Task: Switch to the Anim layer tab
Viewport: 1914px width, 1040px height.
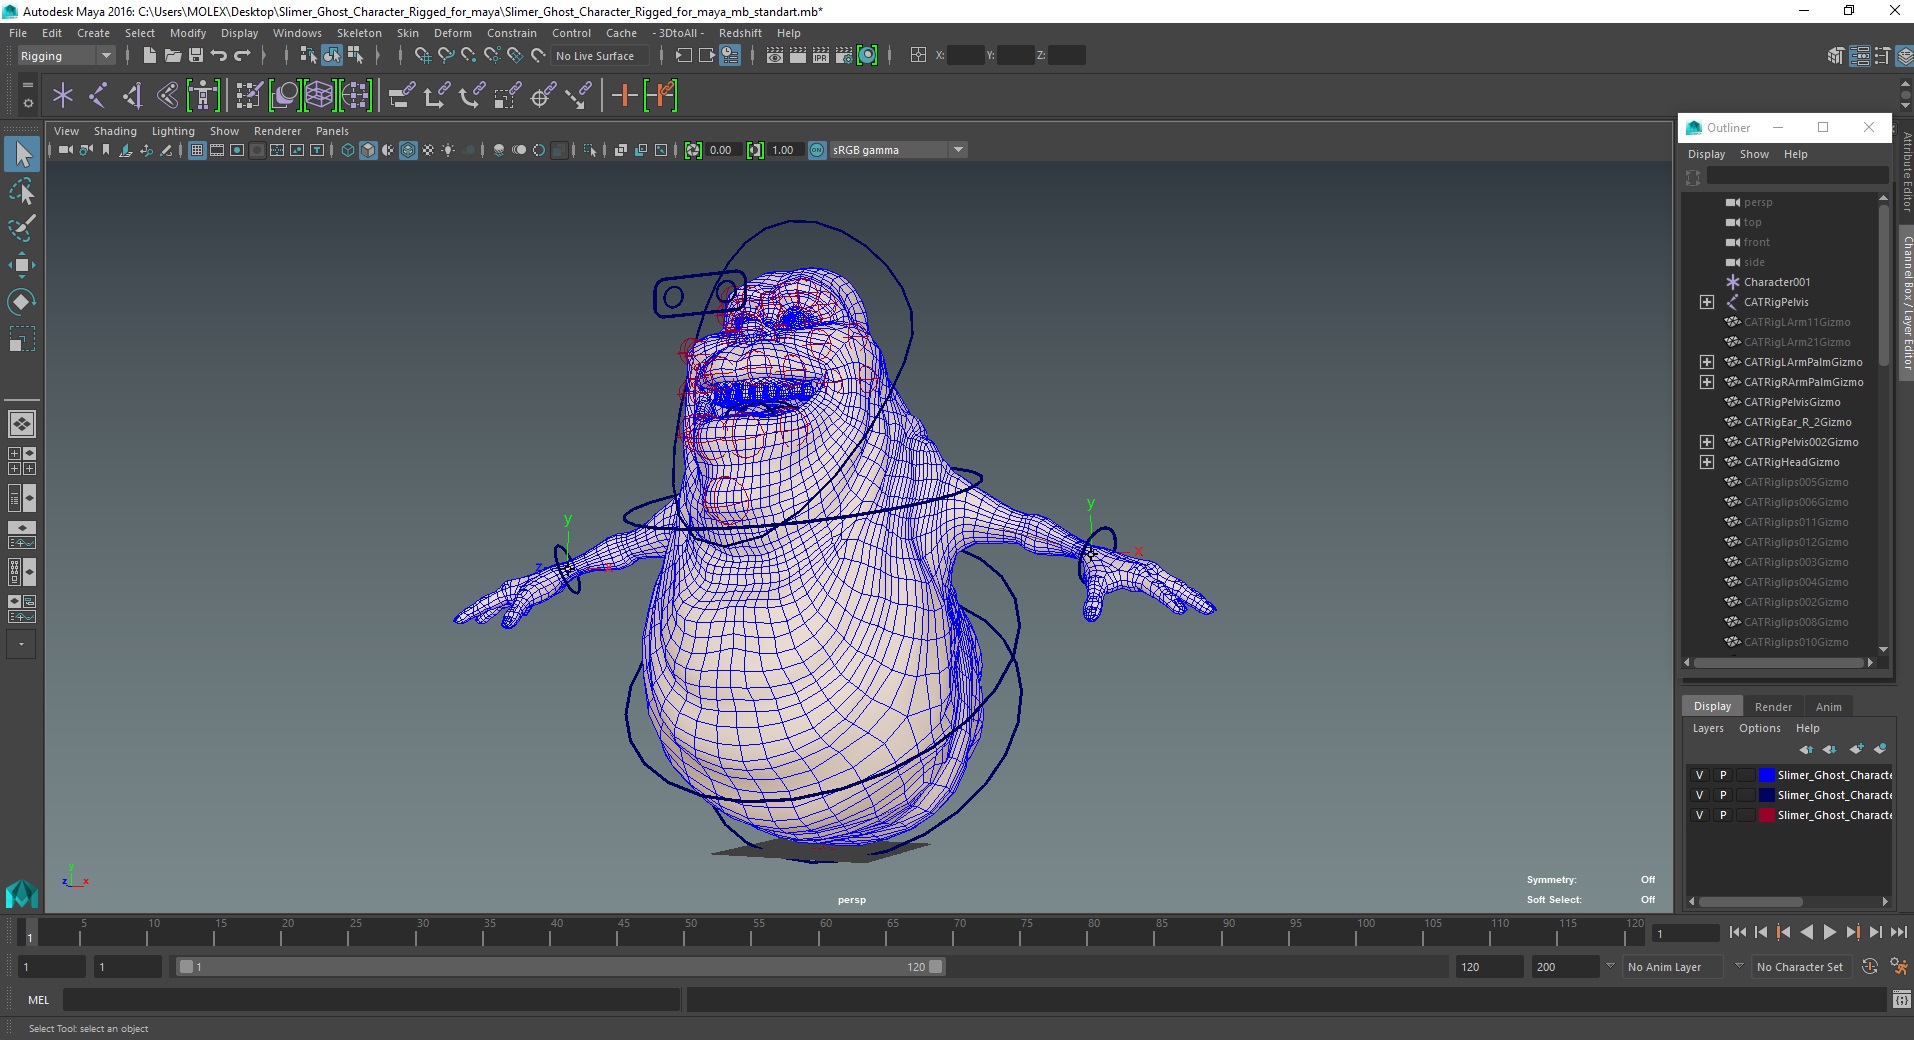Action: pos(1828,707)
